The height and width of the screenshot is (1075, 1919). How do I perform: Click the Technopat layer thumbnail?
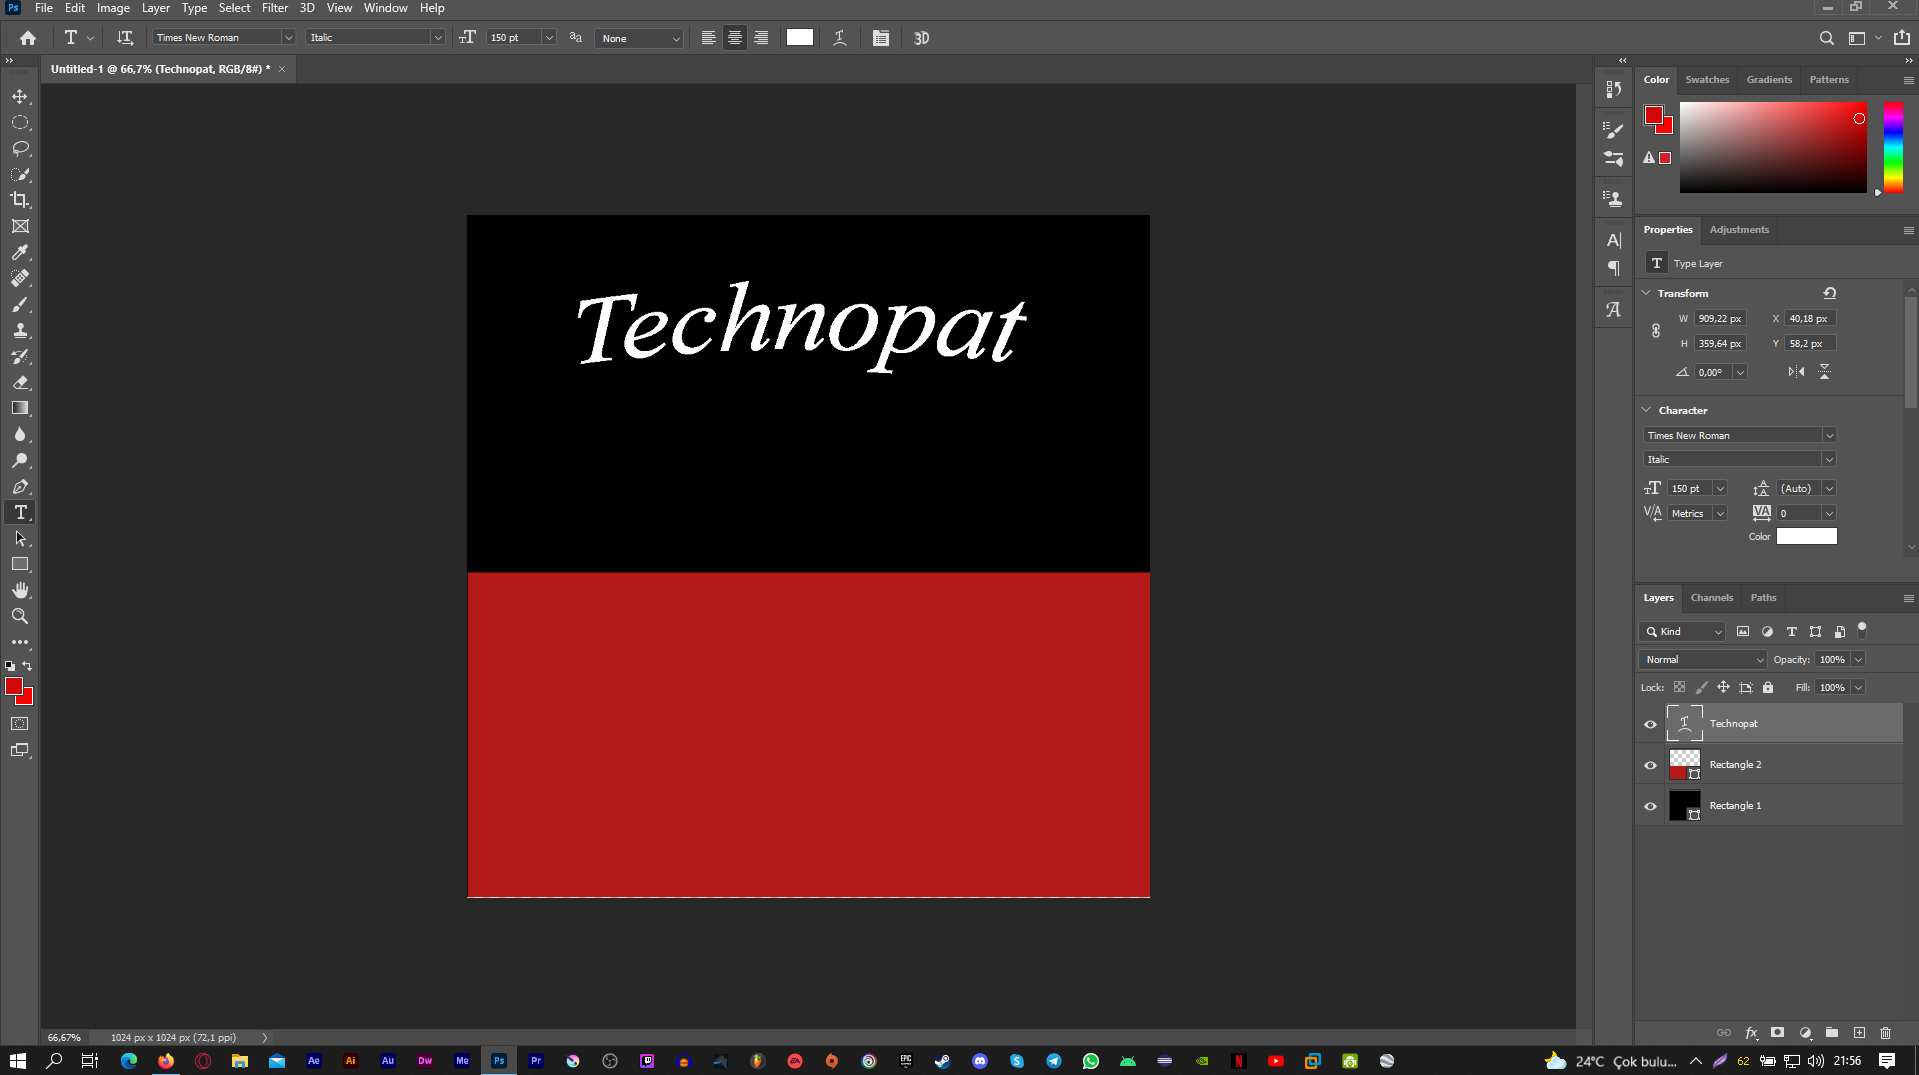click(x=1684, y=724)
